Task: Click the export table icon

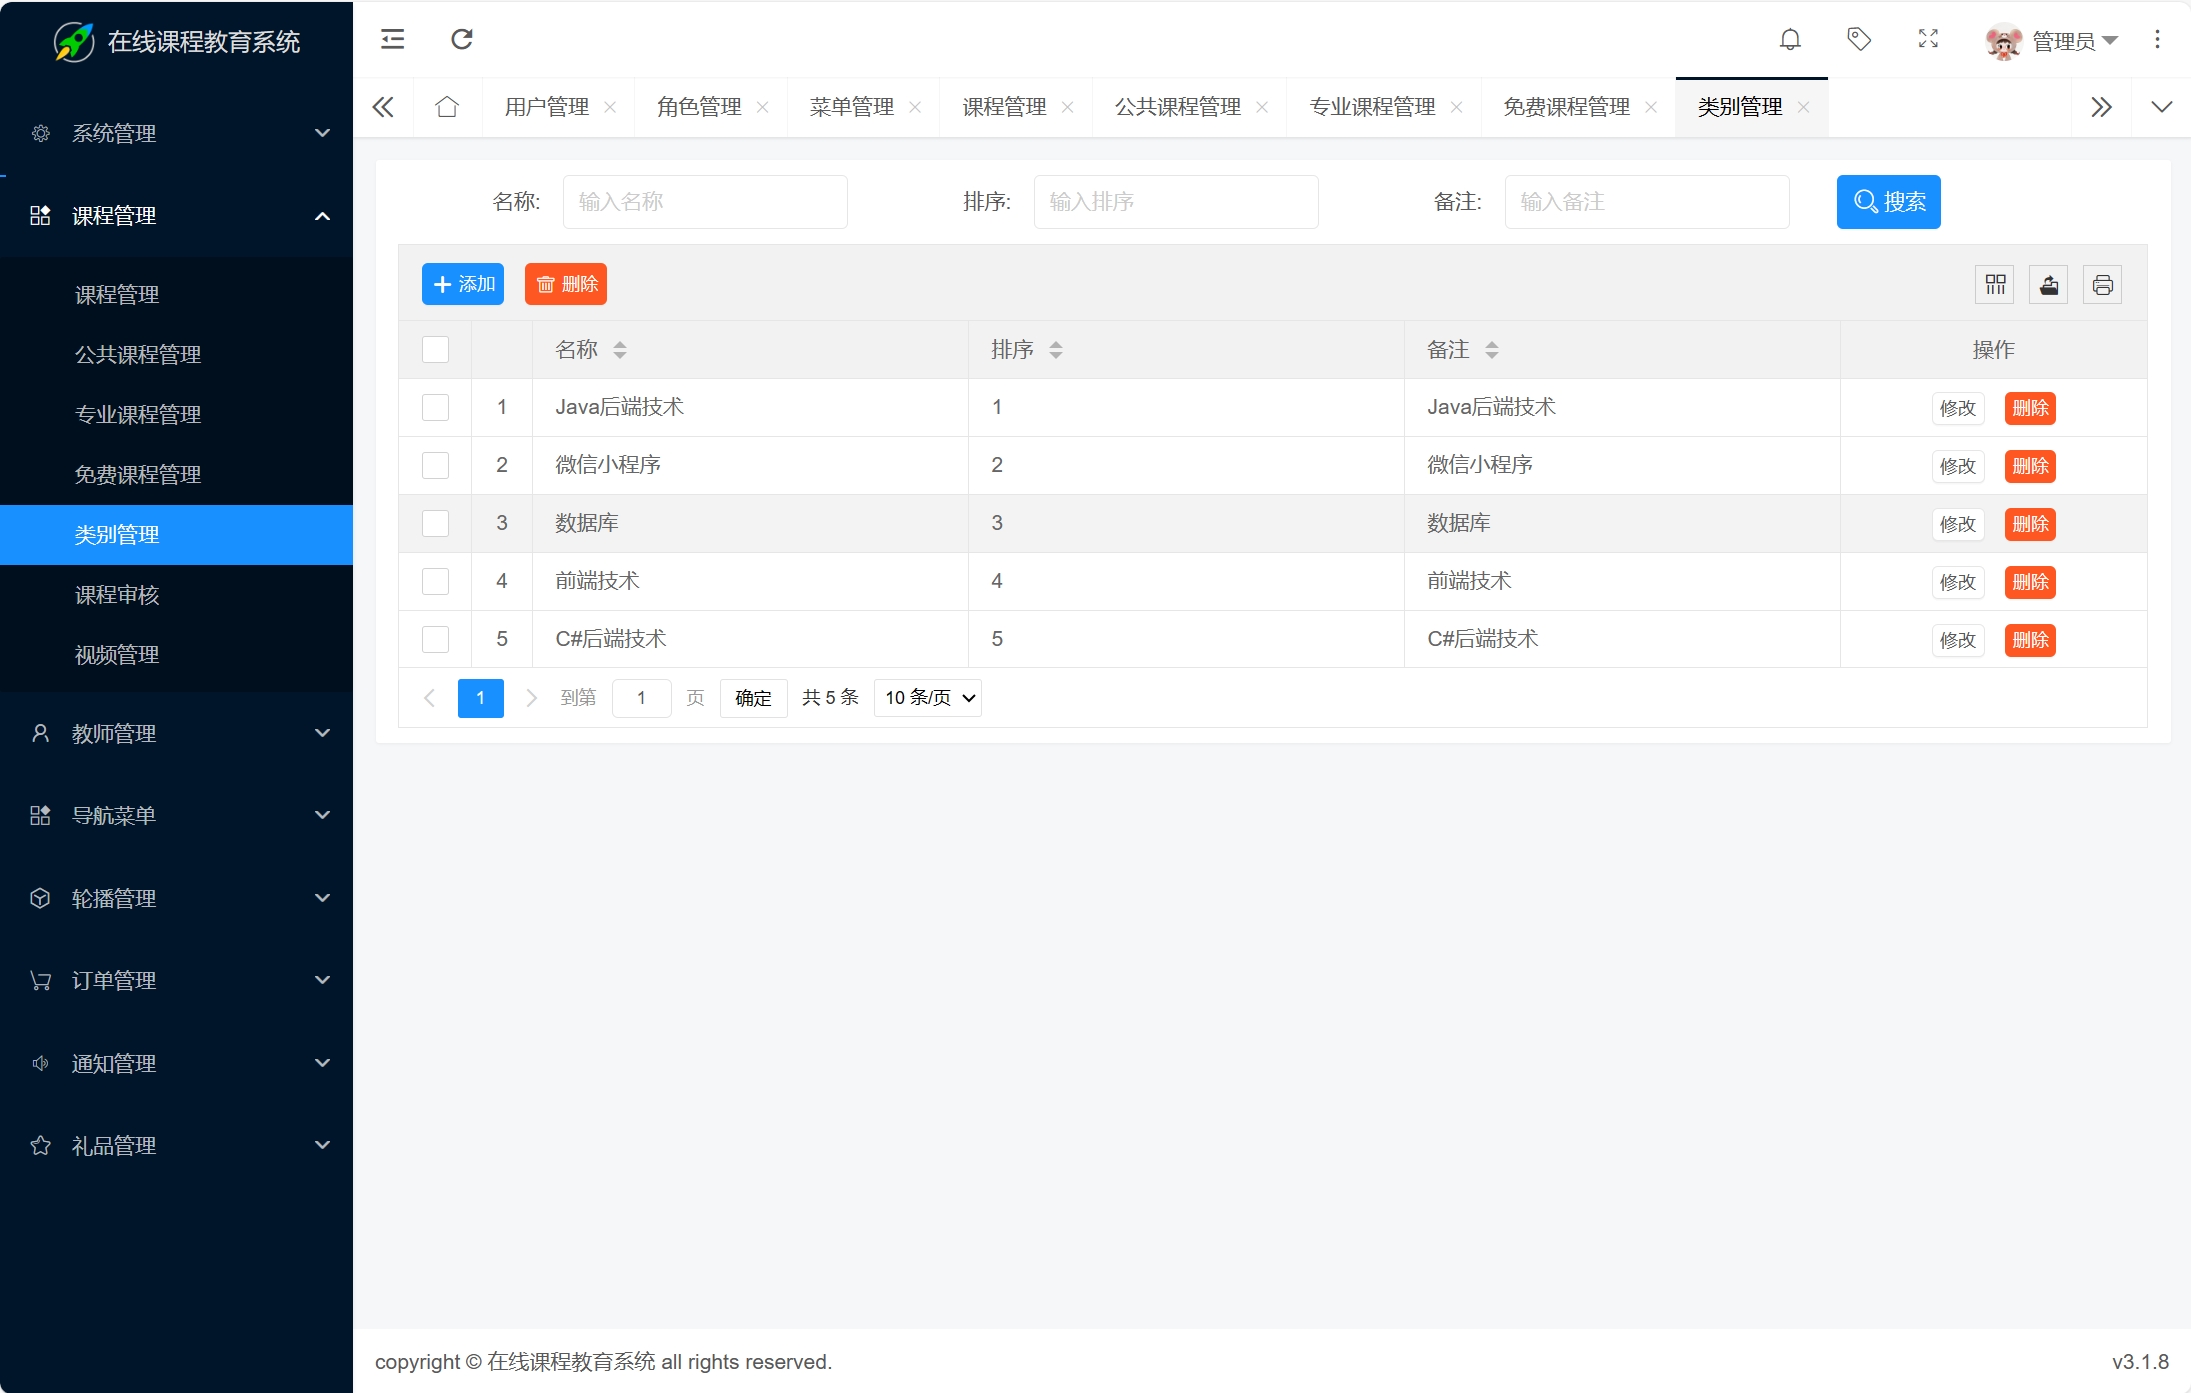Action: point(2049,285)
